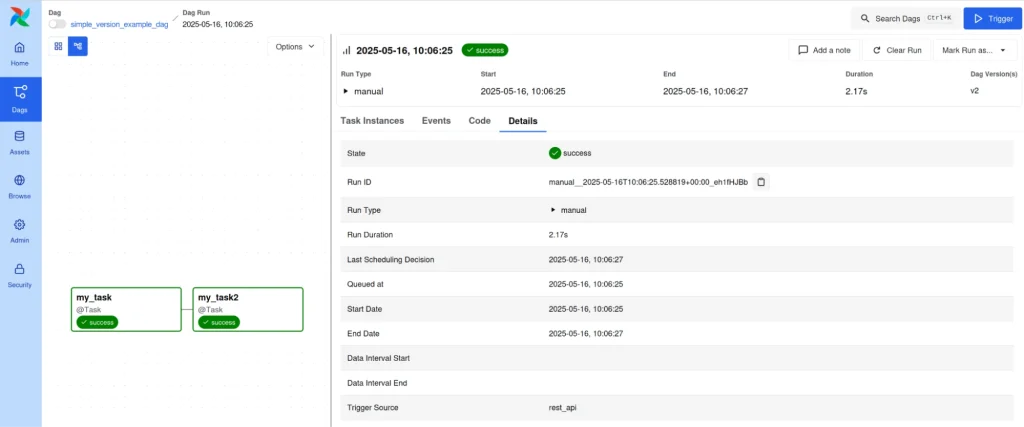Click the Clear Run button
Screen dimensions: 1024x427
click(x=897, y=50)
